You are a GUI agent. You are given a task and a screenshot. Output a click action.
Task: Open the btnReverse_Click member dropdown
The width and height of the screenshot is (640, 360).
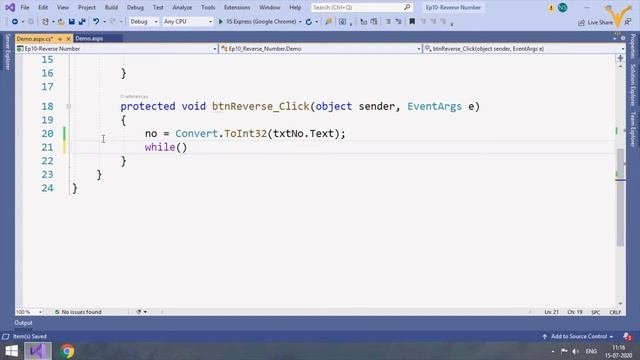pyautogui.click(x=524, y=49)
